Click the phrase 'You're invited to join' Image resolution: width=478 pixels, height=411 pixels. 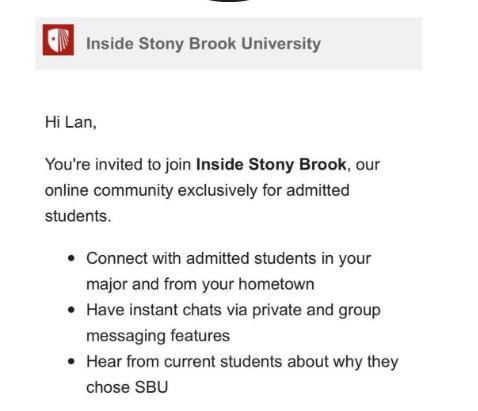(118, 165)
